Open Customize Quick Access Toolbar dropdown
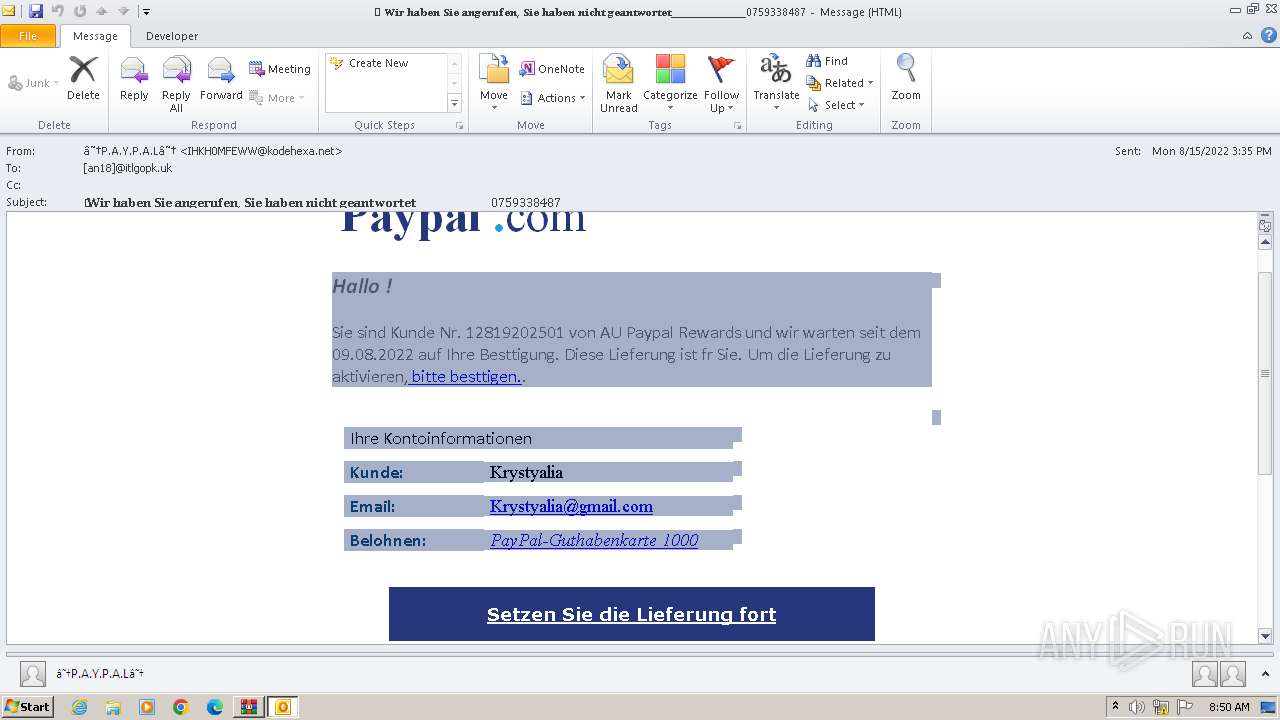 pos(146,12)
